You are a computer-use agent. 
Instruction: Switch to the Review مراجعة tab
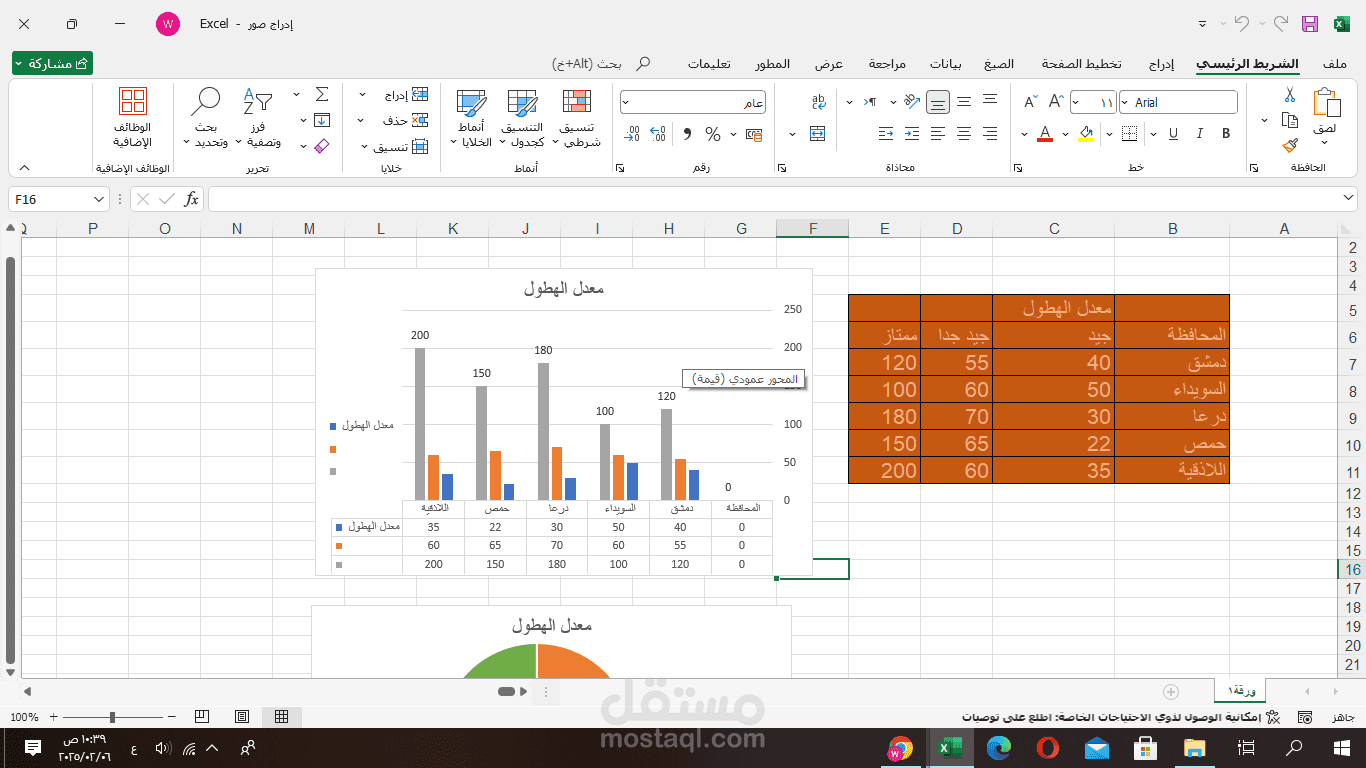coord(887,64)
